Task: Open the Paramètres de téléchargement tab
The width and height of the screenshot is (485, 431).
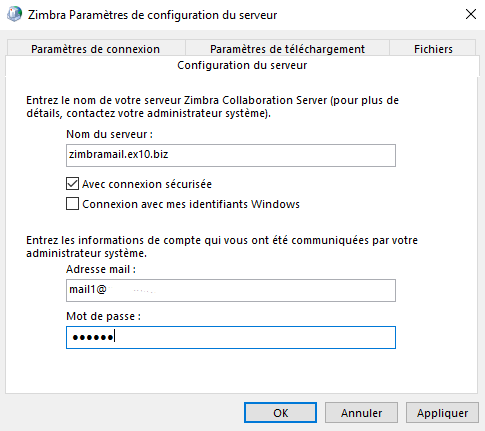Action: pyautogui.click(x=287, y=49)
